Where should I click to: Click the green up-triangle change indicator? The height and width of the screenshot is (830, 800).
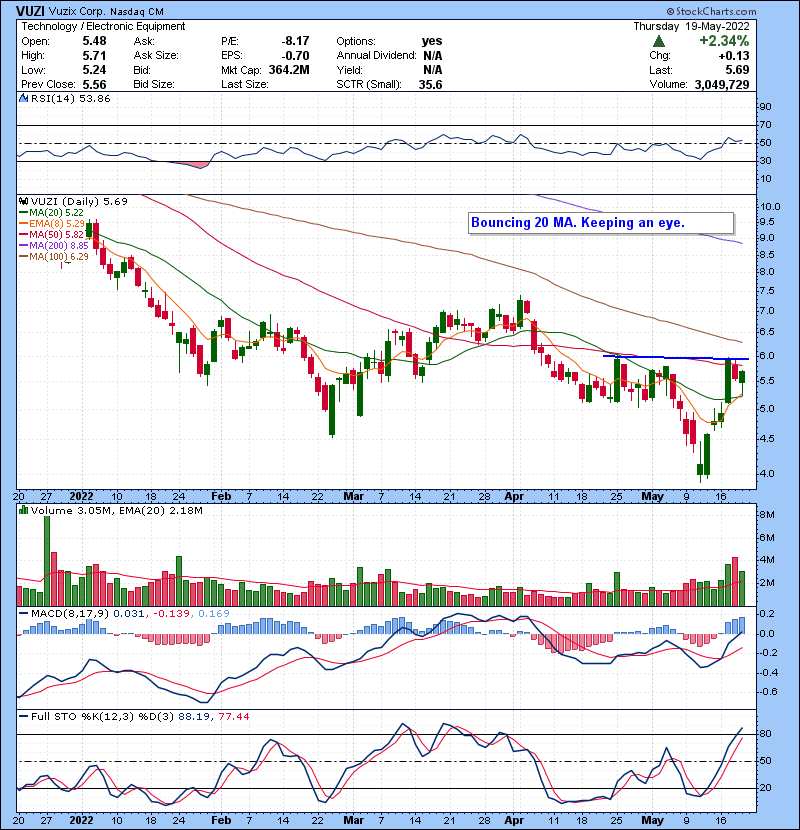tap(659, 41)
